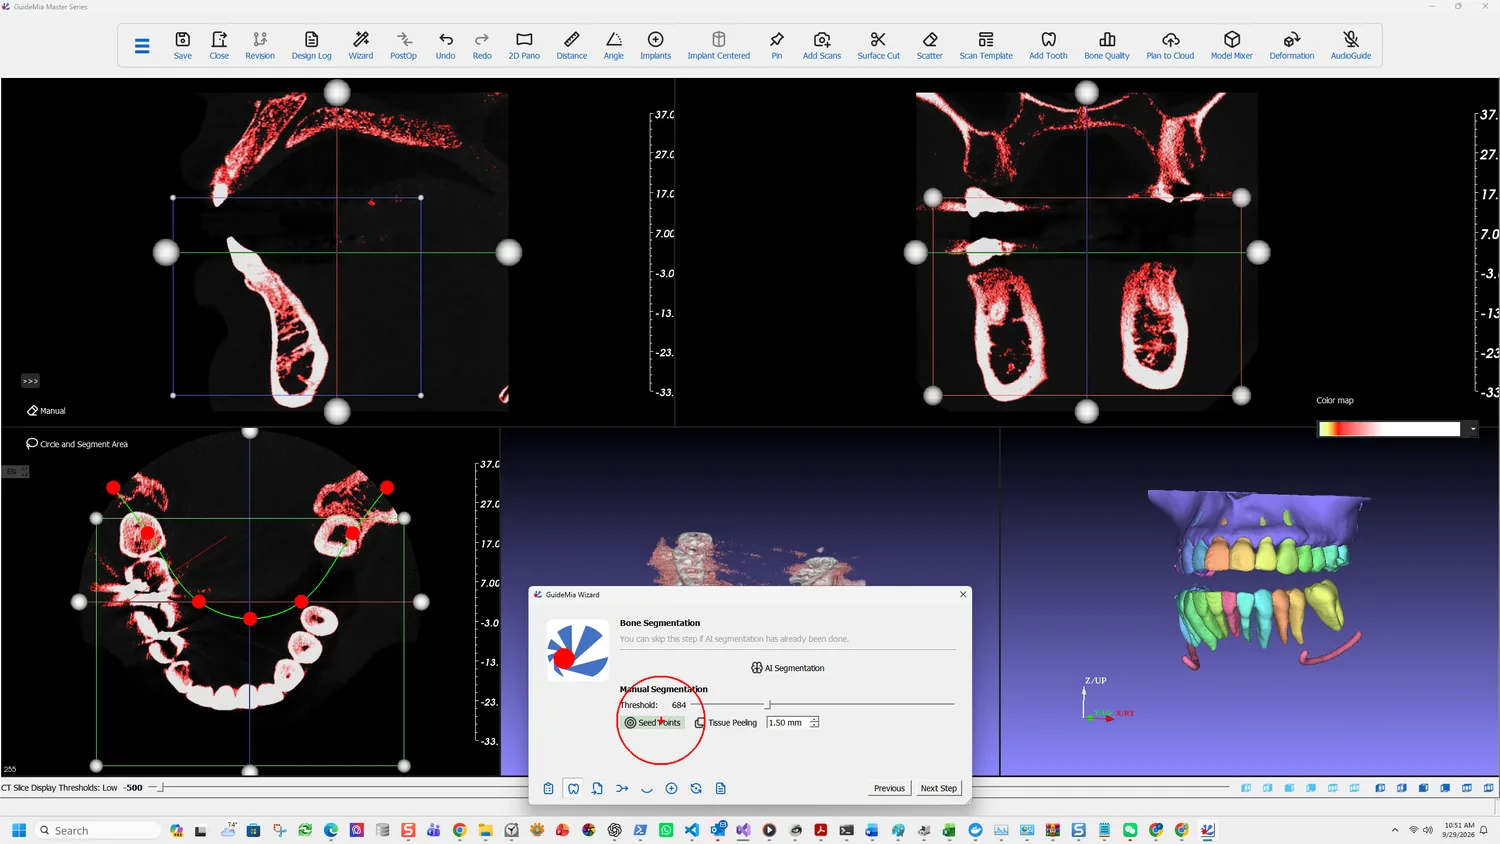
Task: Increase Tissue Peeling value with the stepper
Action: pyautogui.click(x=815, y=719)
